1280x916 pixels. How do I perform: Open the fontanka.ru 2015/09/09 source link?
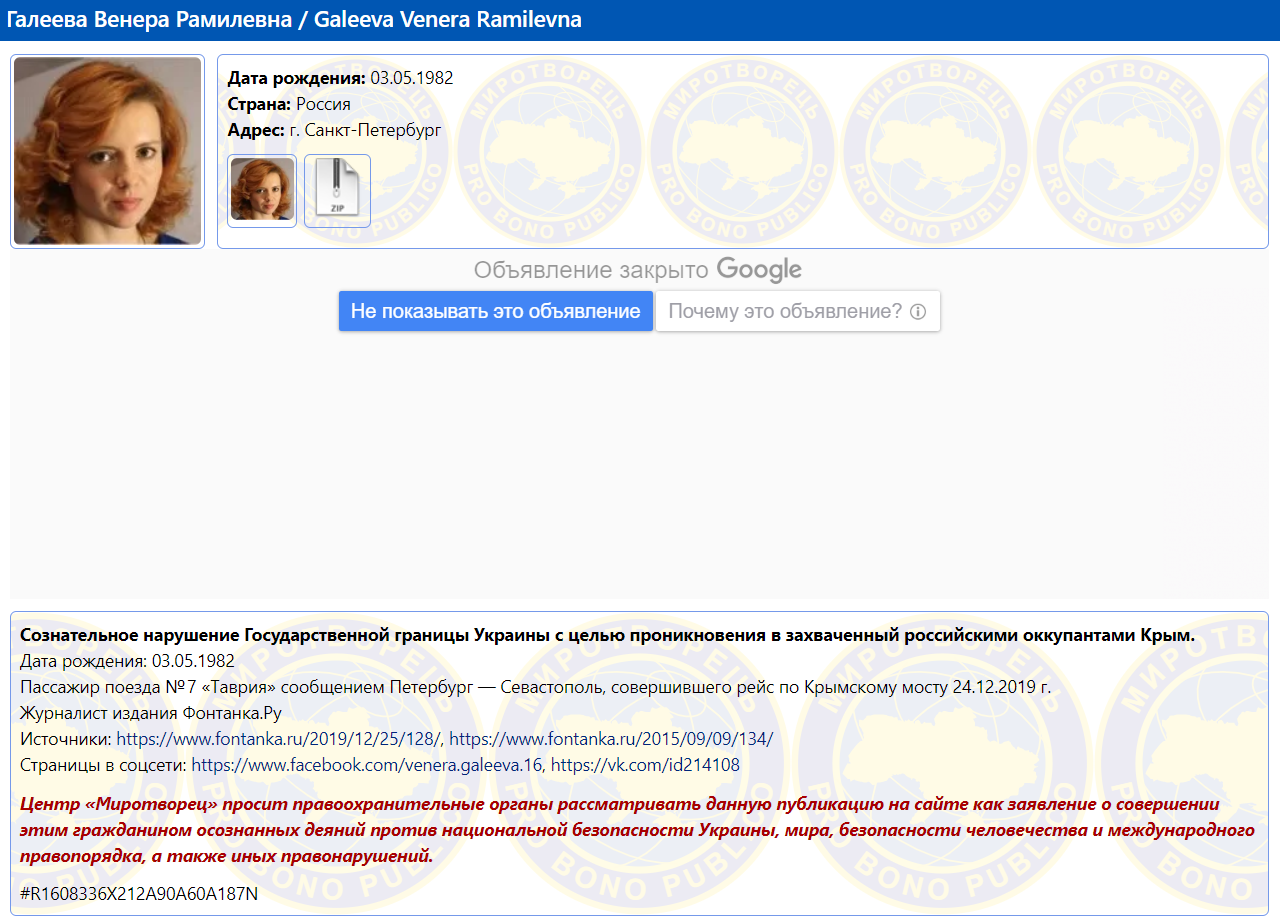(x=611, y=739)
